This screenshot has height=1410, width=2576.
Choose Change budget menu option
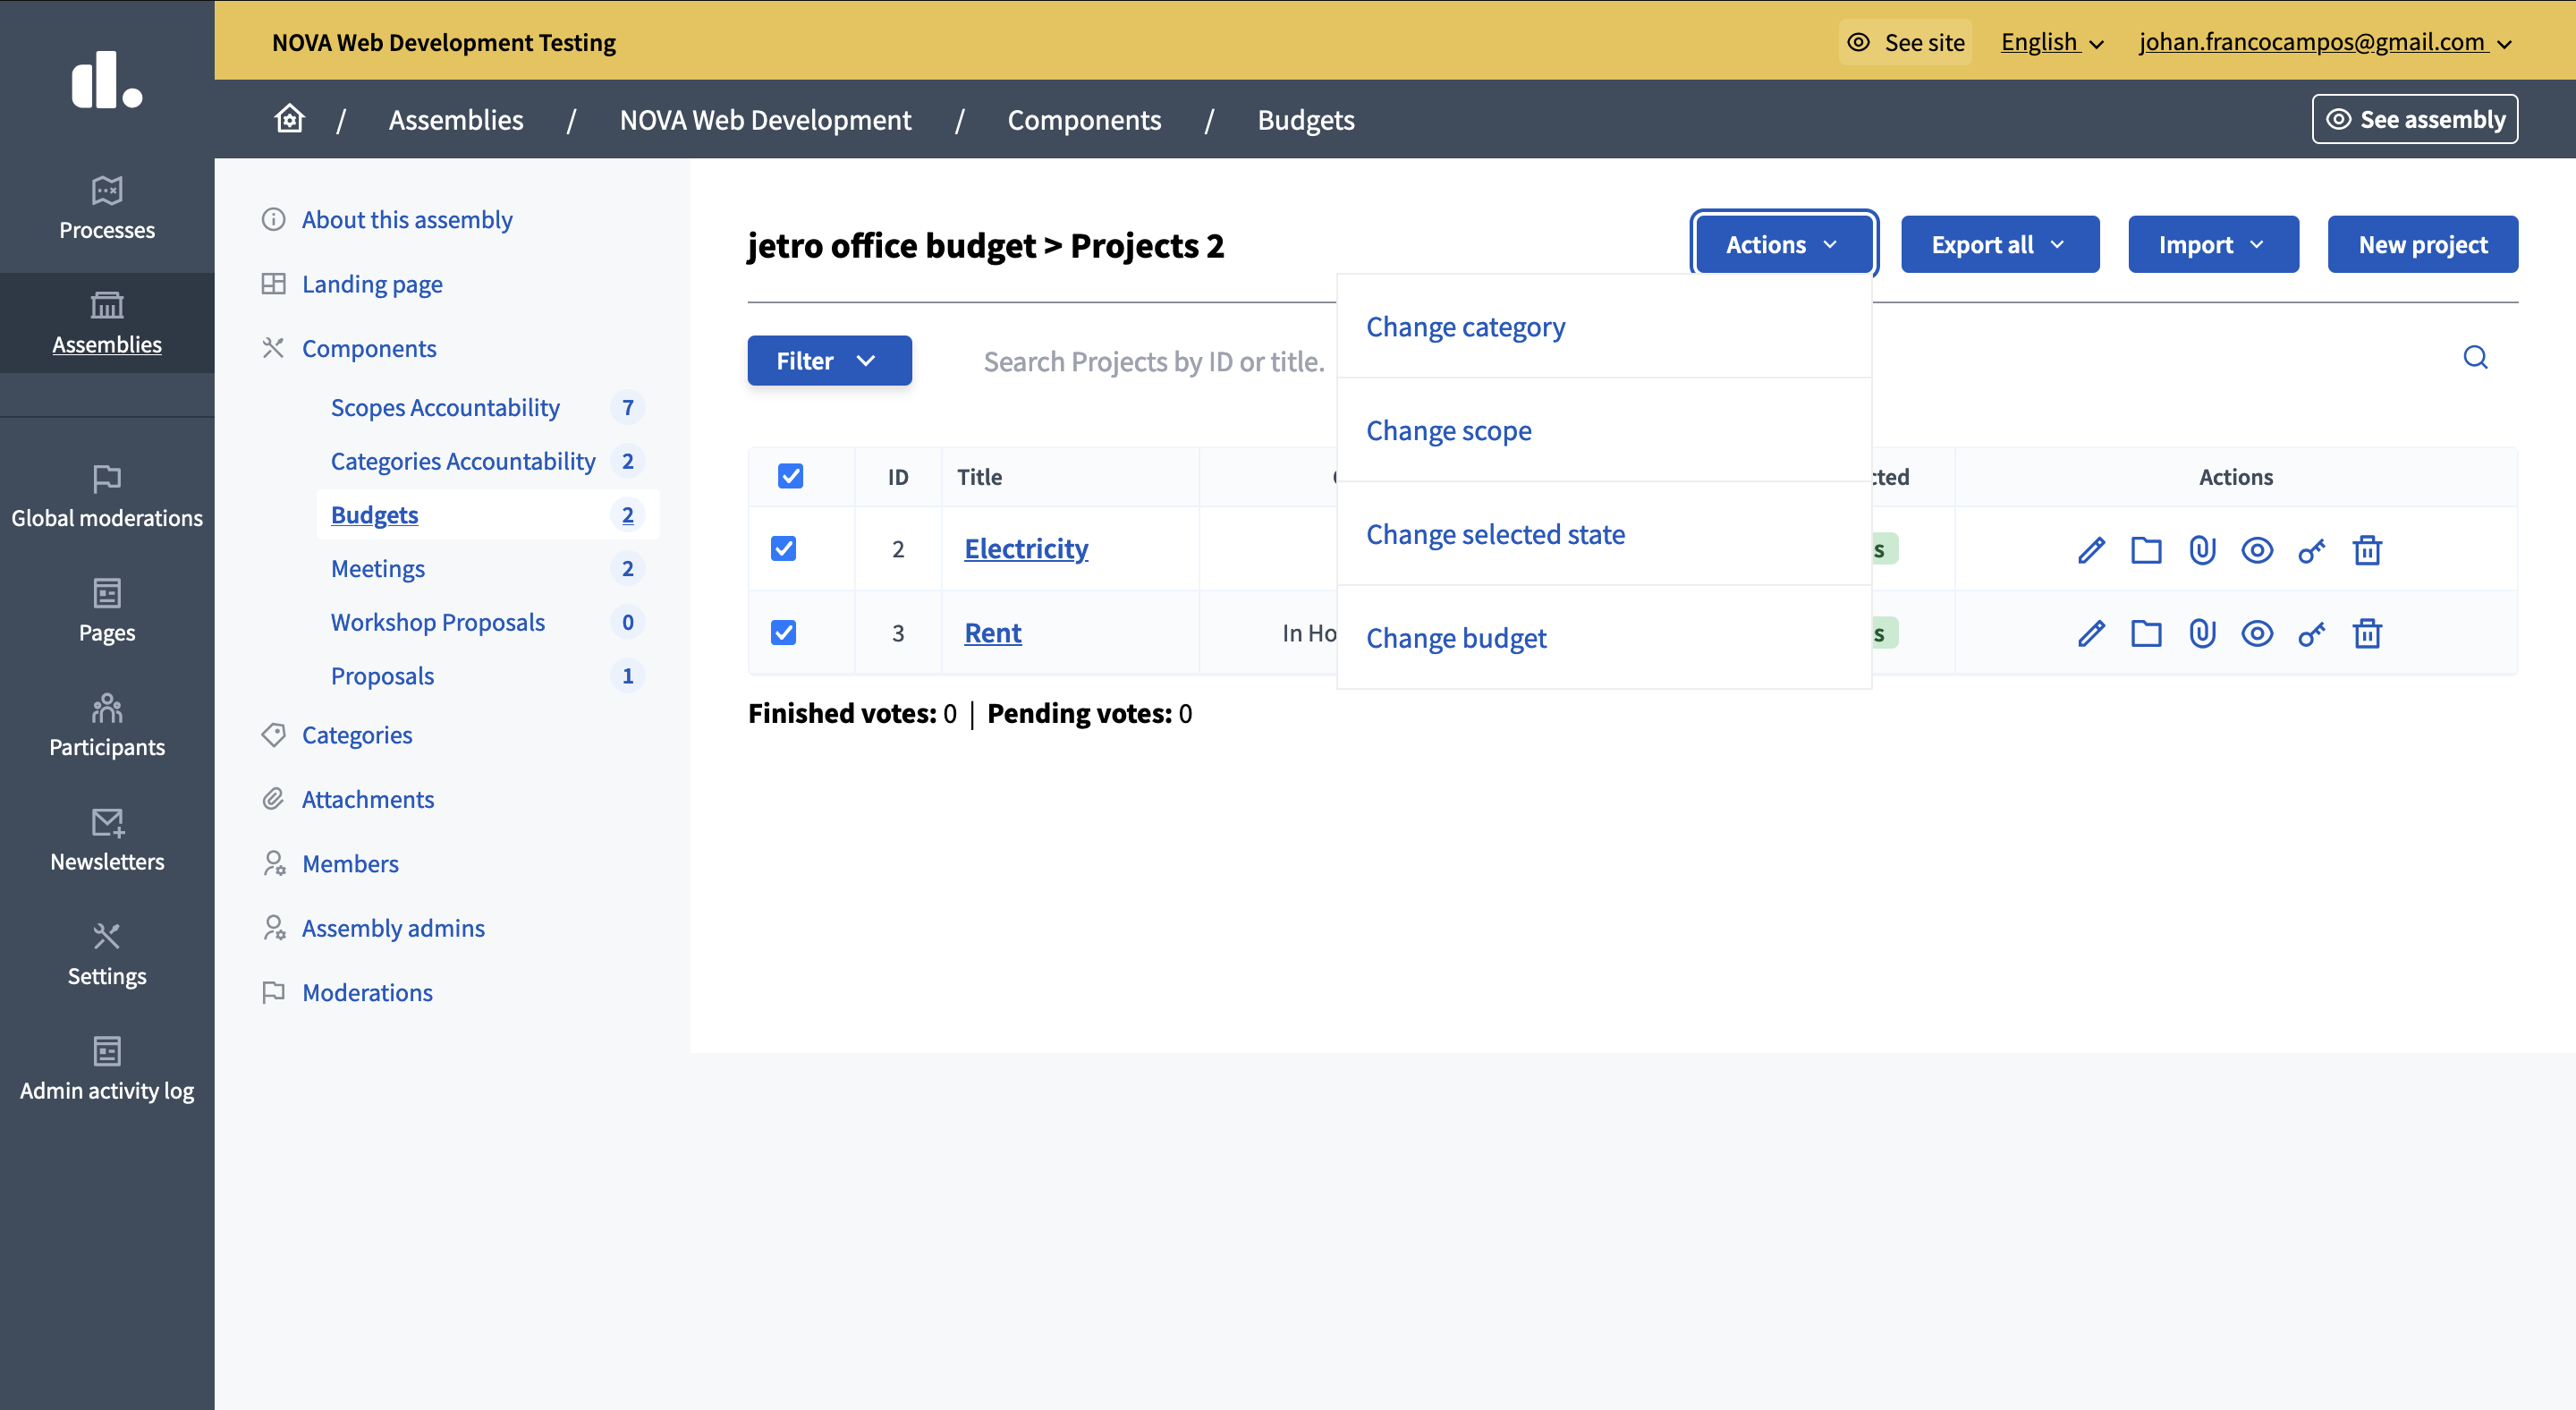click(x=1455, y=638)
